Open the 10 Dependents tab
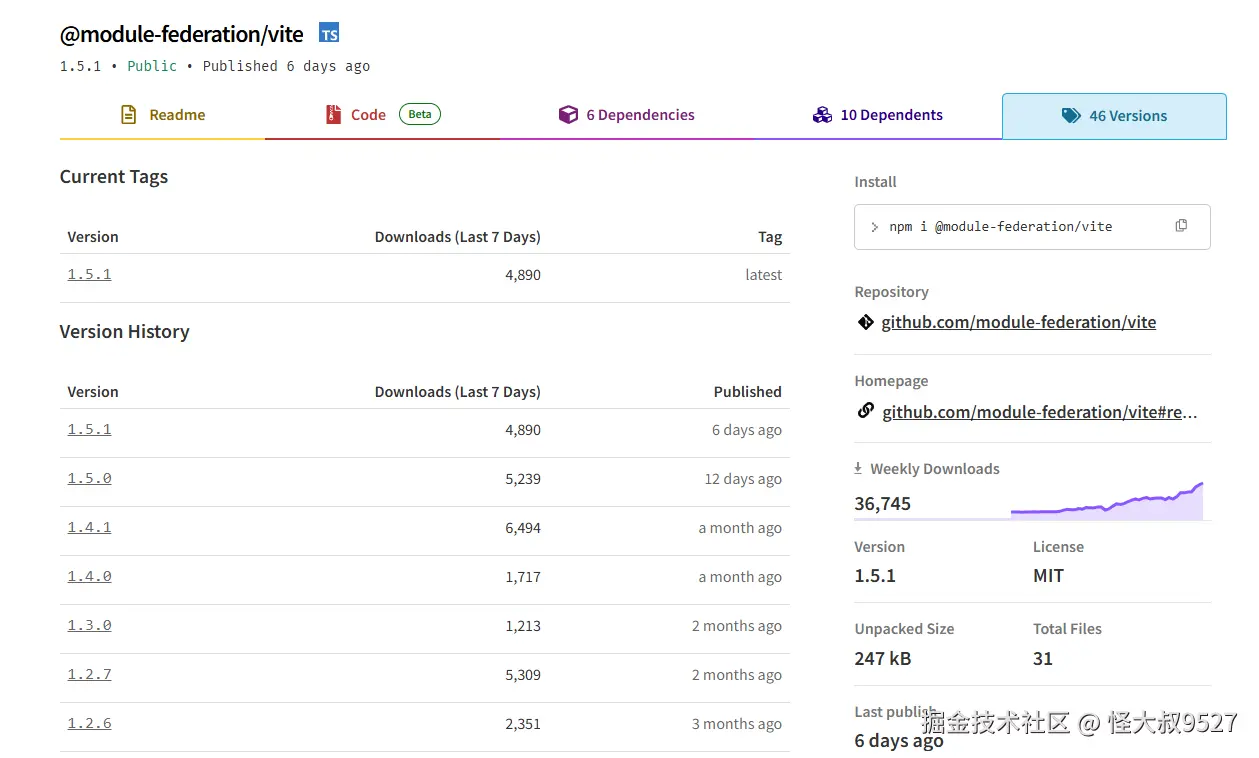This screenshot has width=1259, height=758. click(x=877, y=116)
